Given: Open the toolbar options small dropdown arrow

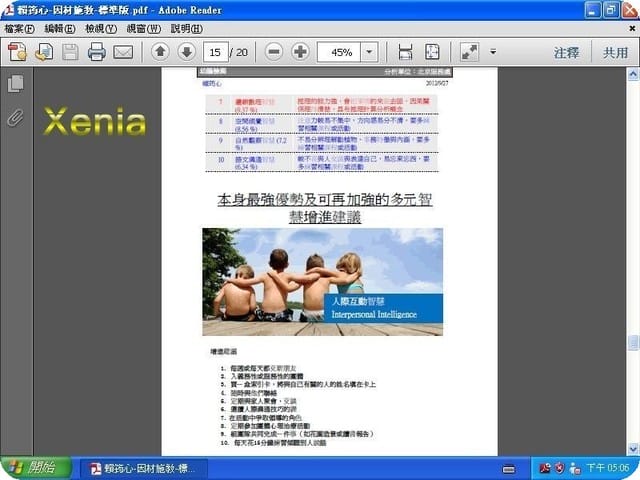Looking at the screenshot, I should click(x=493, y=52).
